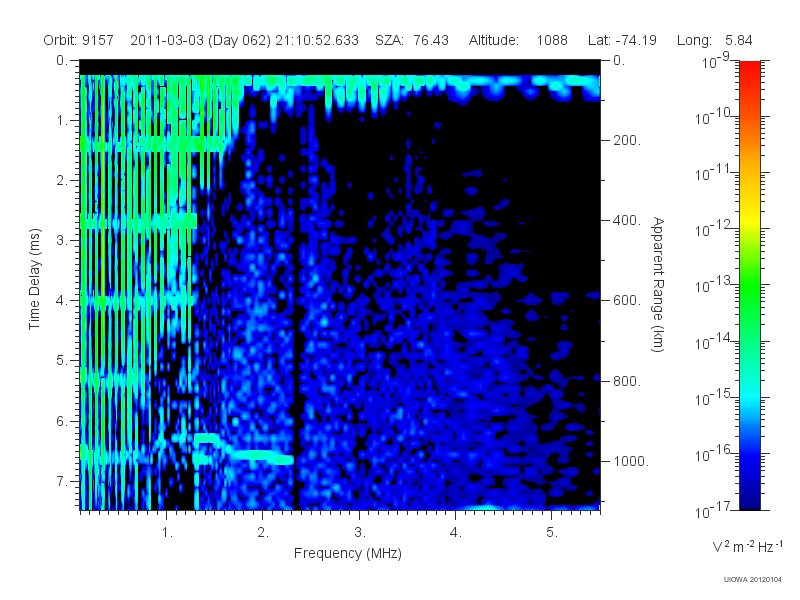Click the 200. apparent range tick label
Image resolution: width=800 pixels, height=600 pixels.
627,140
